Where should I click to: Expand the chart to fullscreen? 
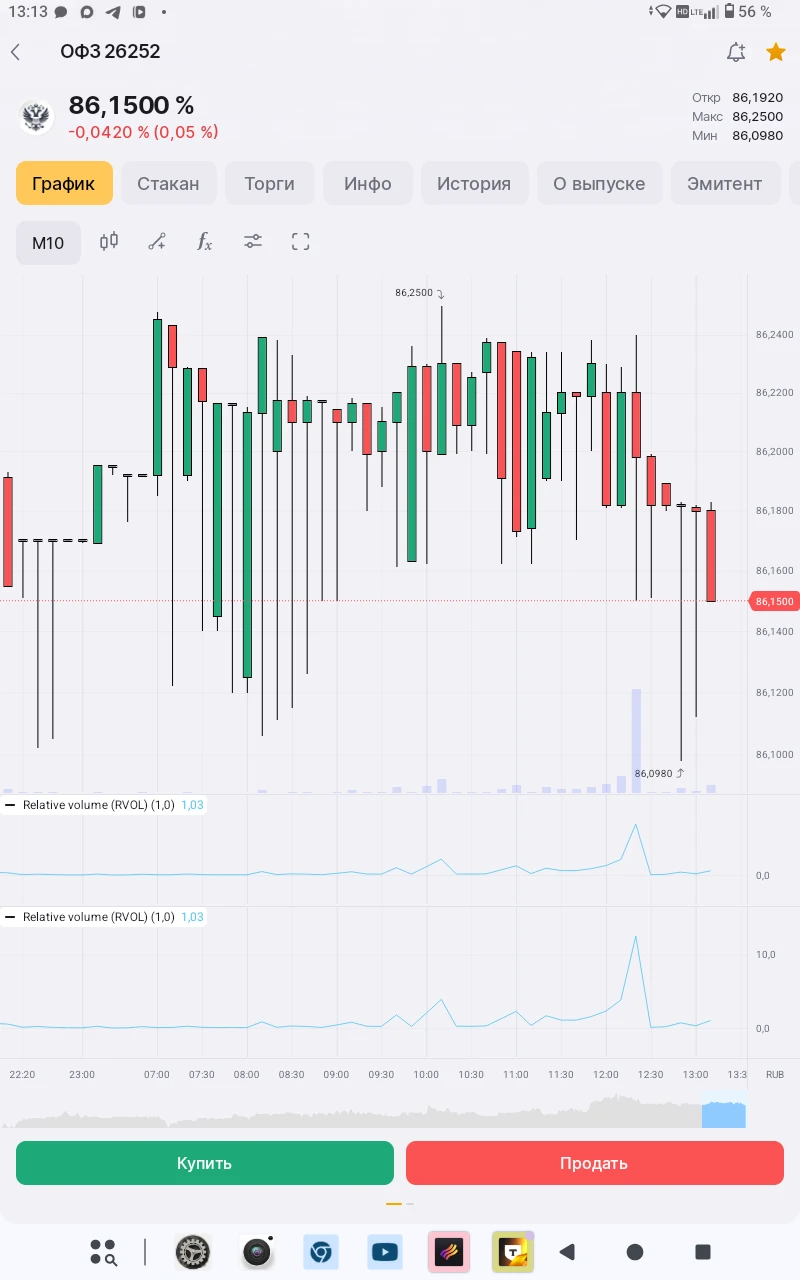click(301, 241)
